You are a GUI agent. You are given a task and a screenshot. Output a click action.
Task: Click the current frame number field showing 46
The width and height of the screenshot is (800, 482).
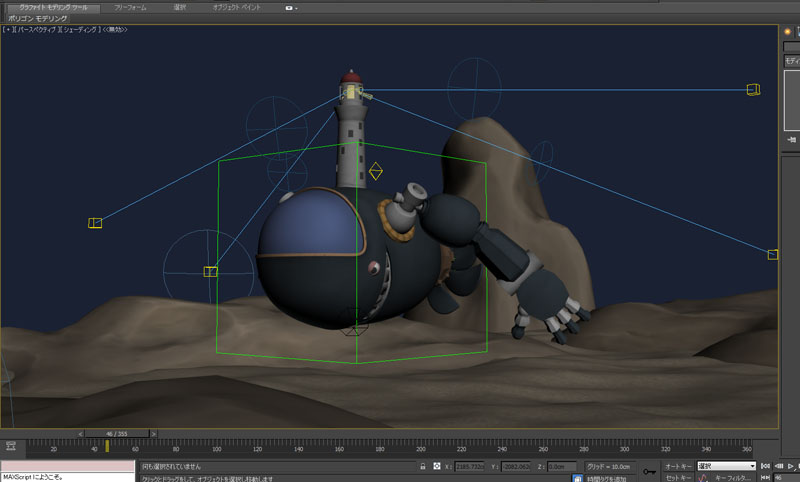point(787,477)
